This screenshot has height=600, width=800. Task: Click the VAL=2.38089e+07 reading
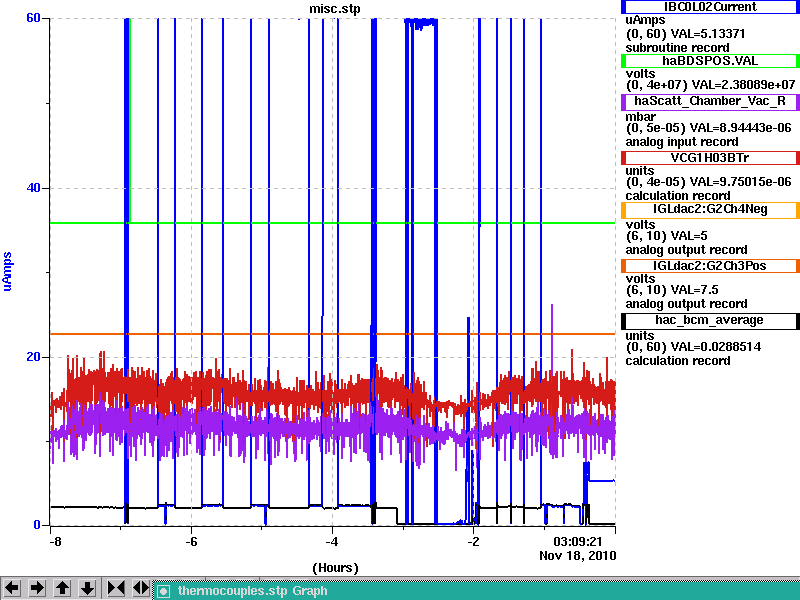743,84
